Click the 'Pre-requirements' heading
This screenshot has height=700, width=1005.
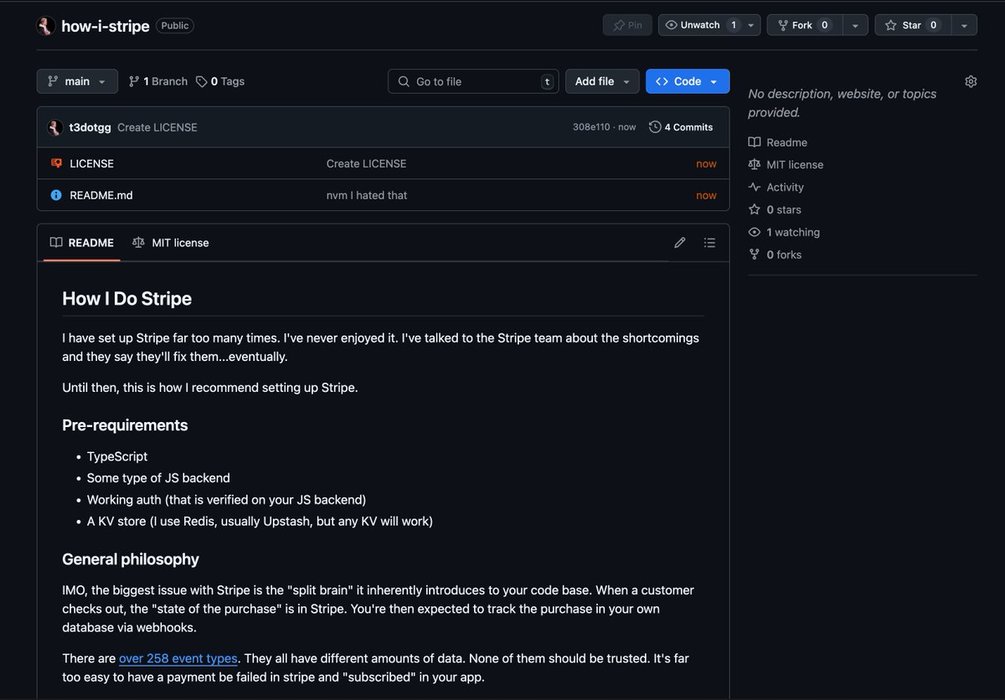[125, 425]
